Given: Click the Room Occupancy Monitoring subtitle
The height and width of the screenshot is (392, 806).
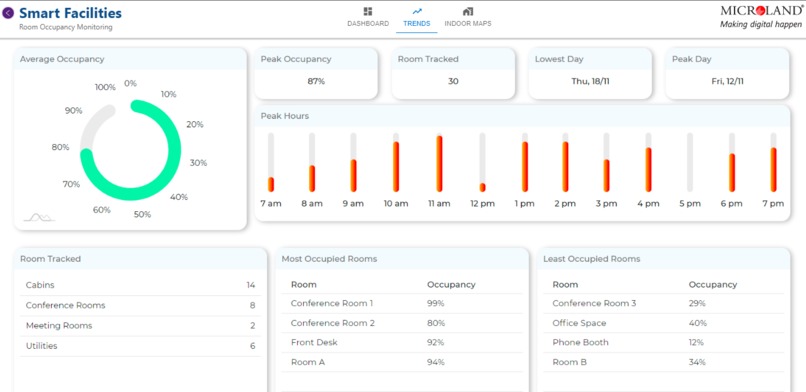Looking at the screenshot, I should click(66, 27).
